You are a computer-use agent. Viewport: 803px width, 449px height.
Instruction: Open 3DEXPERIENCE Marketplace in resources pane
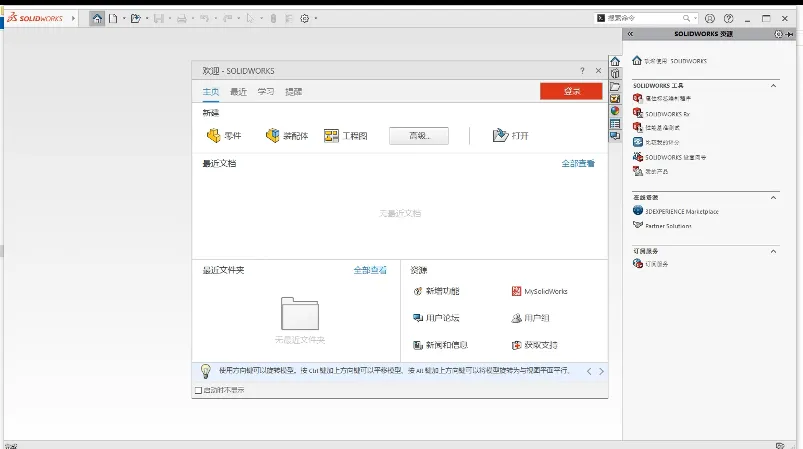(x=675, y=211)
